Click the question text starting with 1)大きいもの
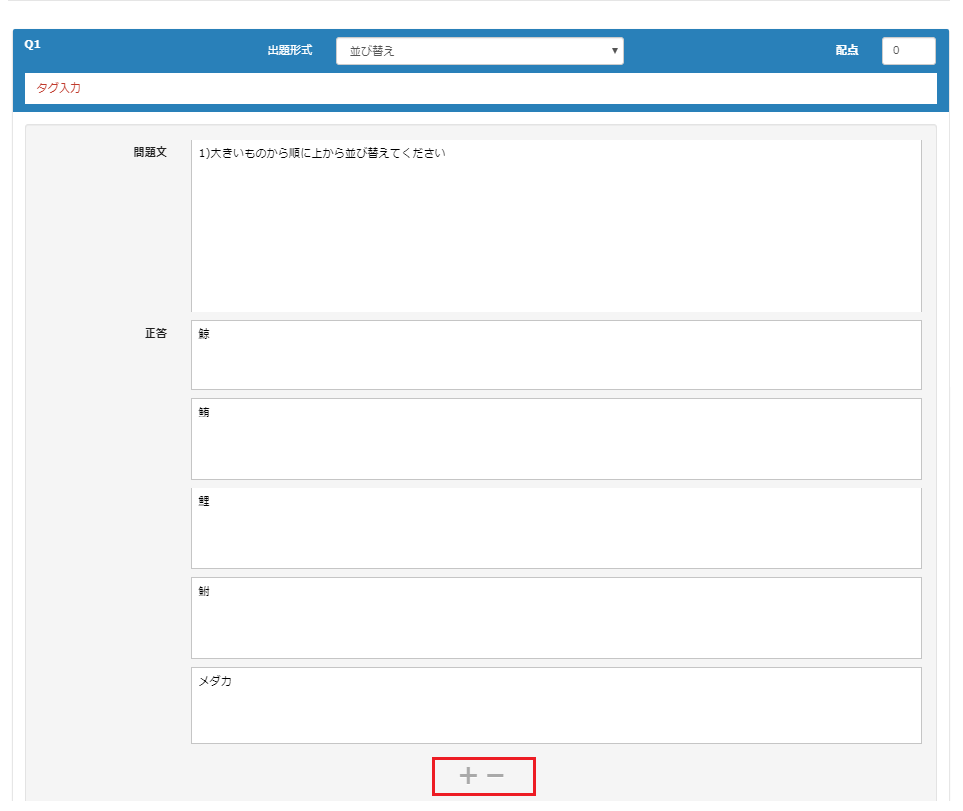Viewport: 963px width, 811px height. point(322,154)
